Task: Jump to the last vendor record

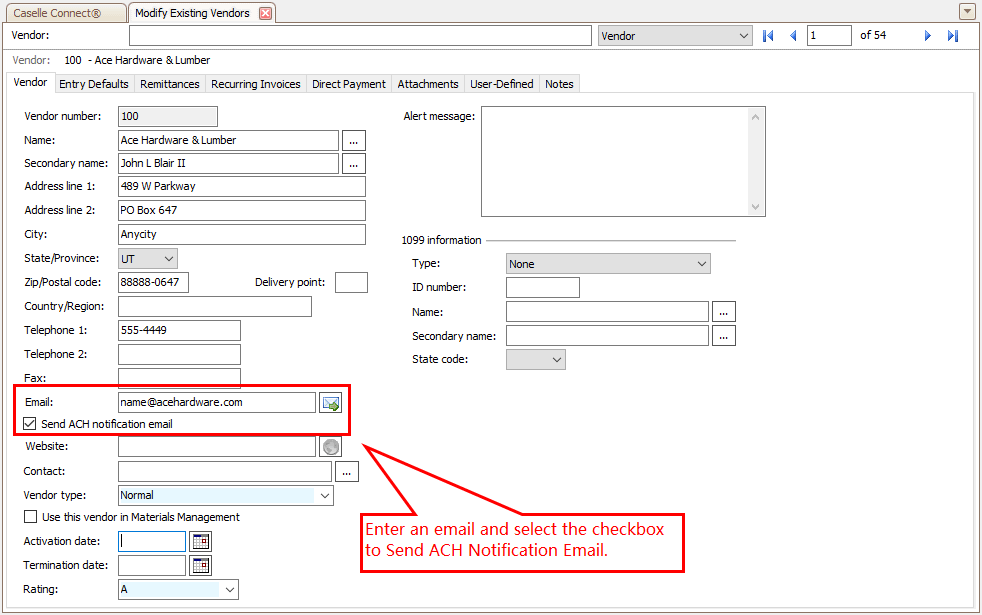Action: click(x=953, y=36)
